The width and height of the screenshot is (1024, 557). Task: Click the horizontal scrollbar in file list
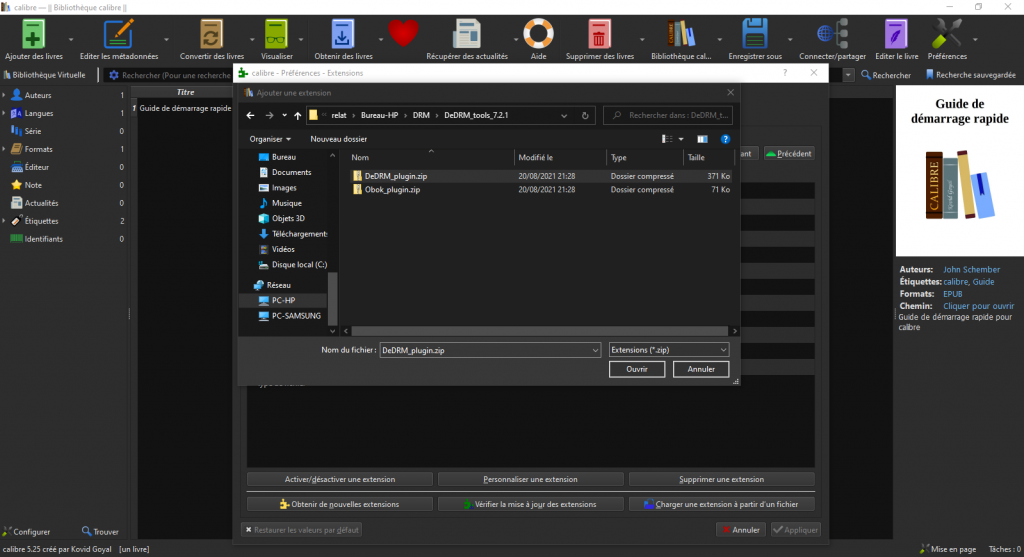point(539,331)
